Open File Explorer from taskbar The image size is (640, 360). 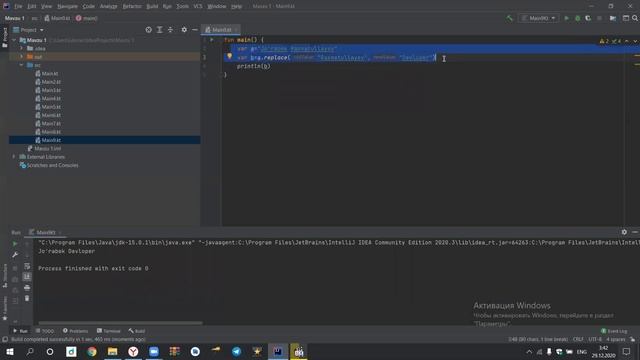pyautogui.click(x=113, y=351)
